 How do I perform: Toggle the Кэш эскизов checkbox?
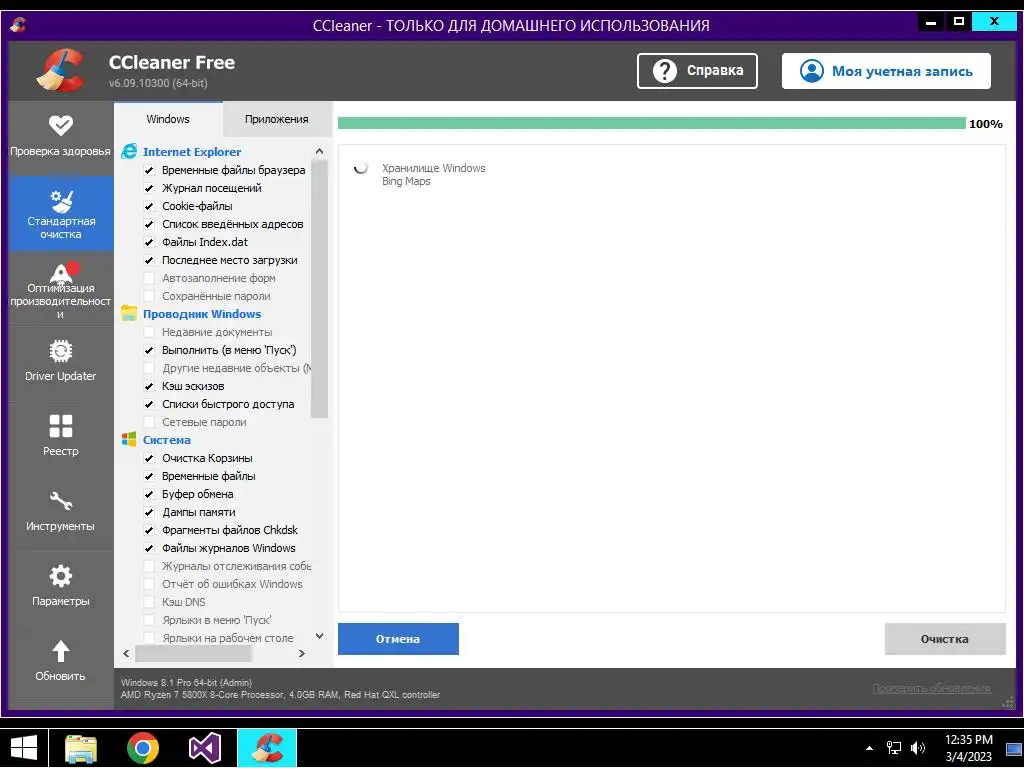click(x=149, y=386)
